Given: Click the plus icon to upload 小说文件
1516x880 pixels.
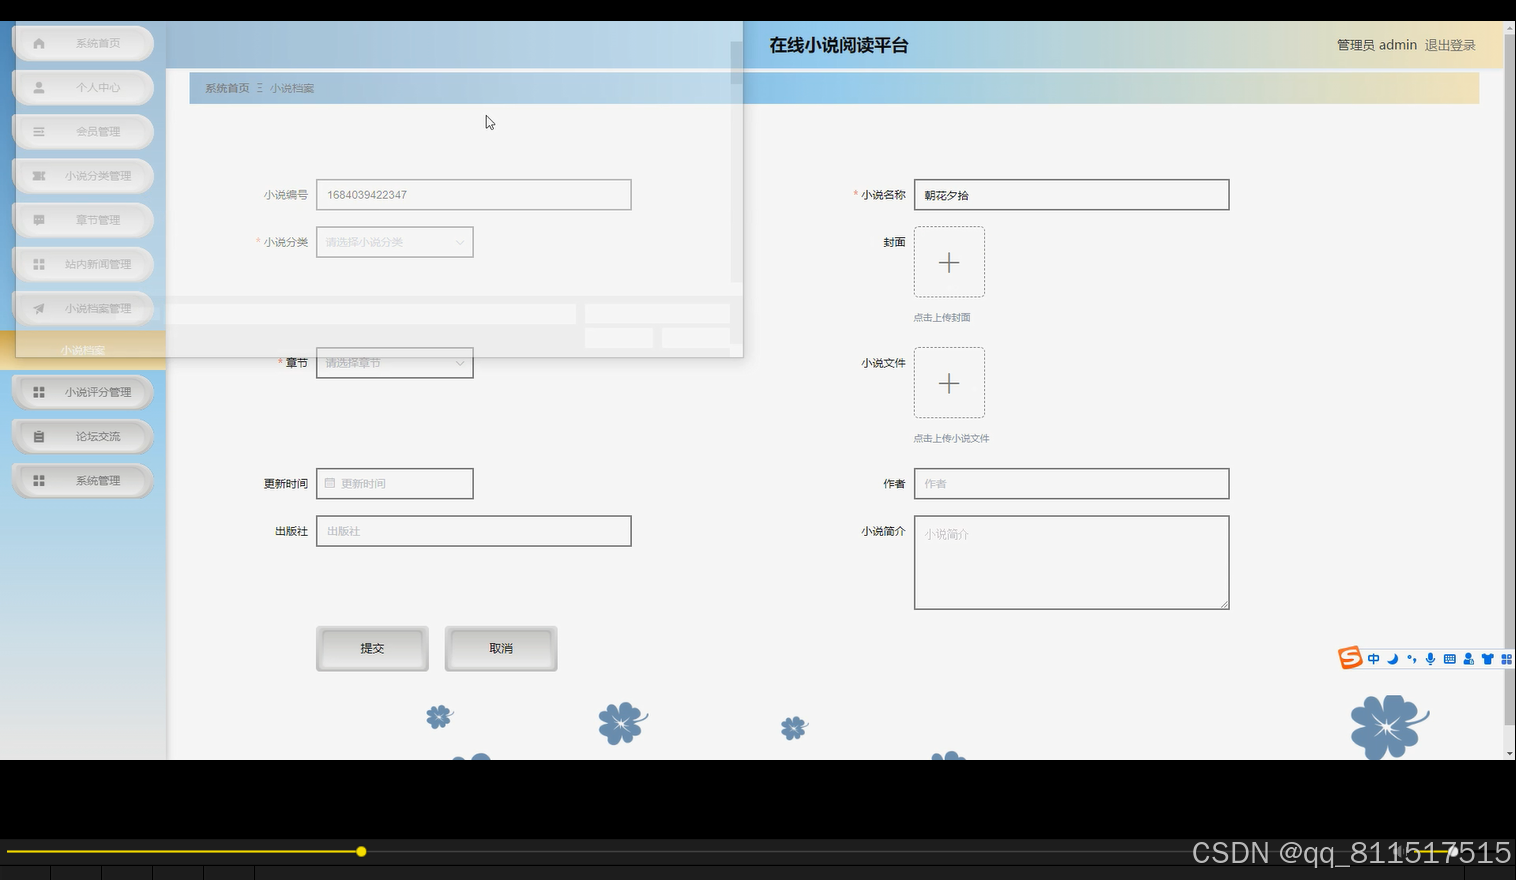Looking at the screenshot, I should [949, 383].
